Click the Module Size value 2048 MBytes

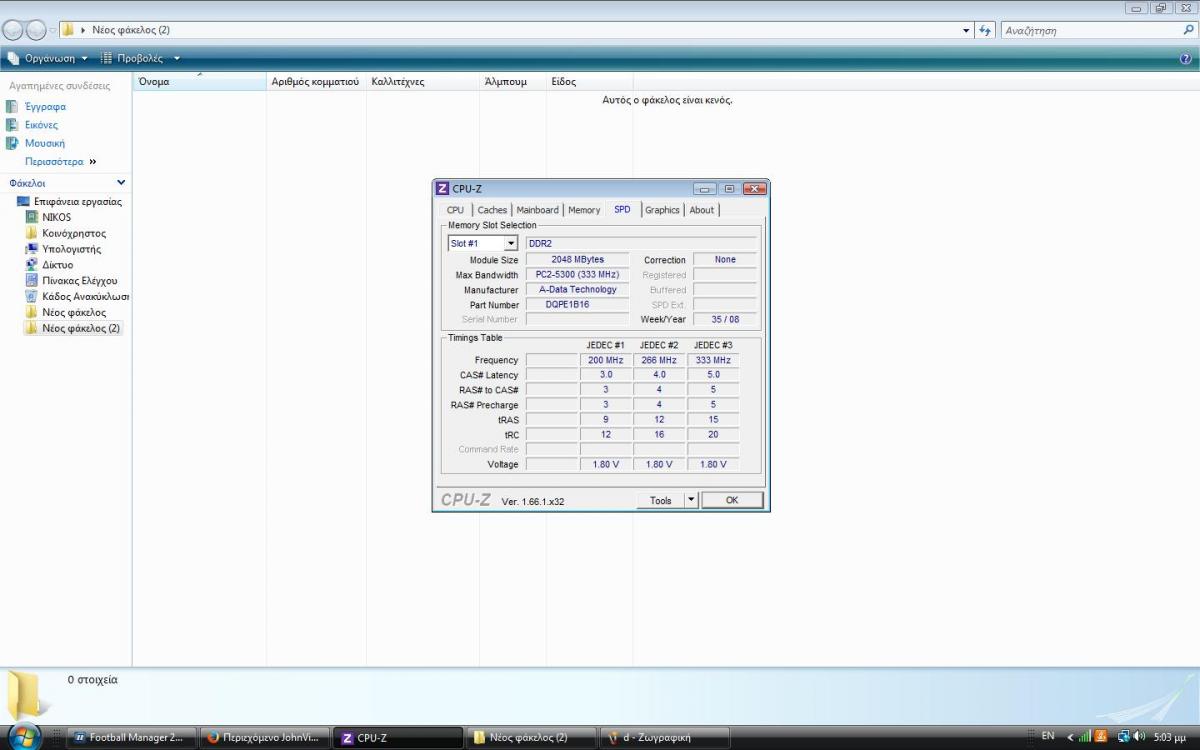[x=578, y=259]
